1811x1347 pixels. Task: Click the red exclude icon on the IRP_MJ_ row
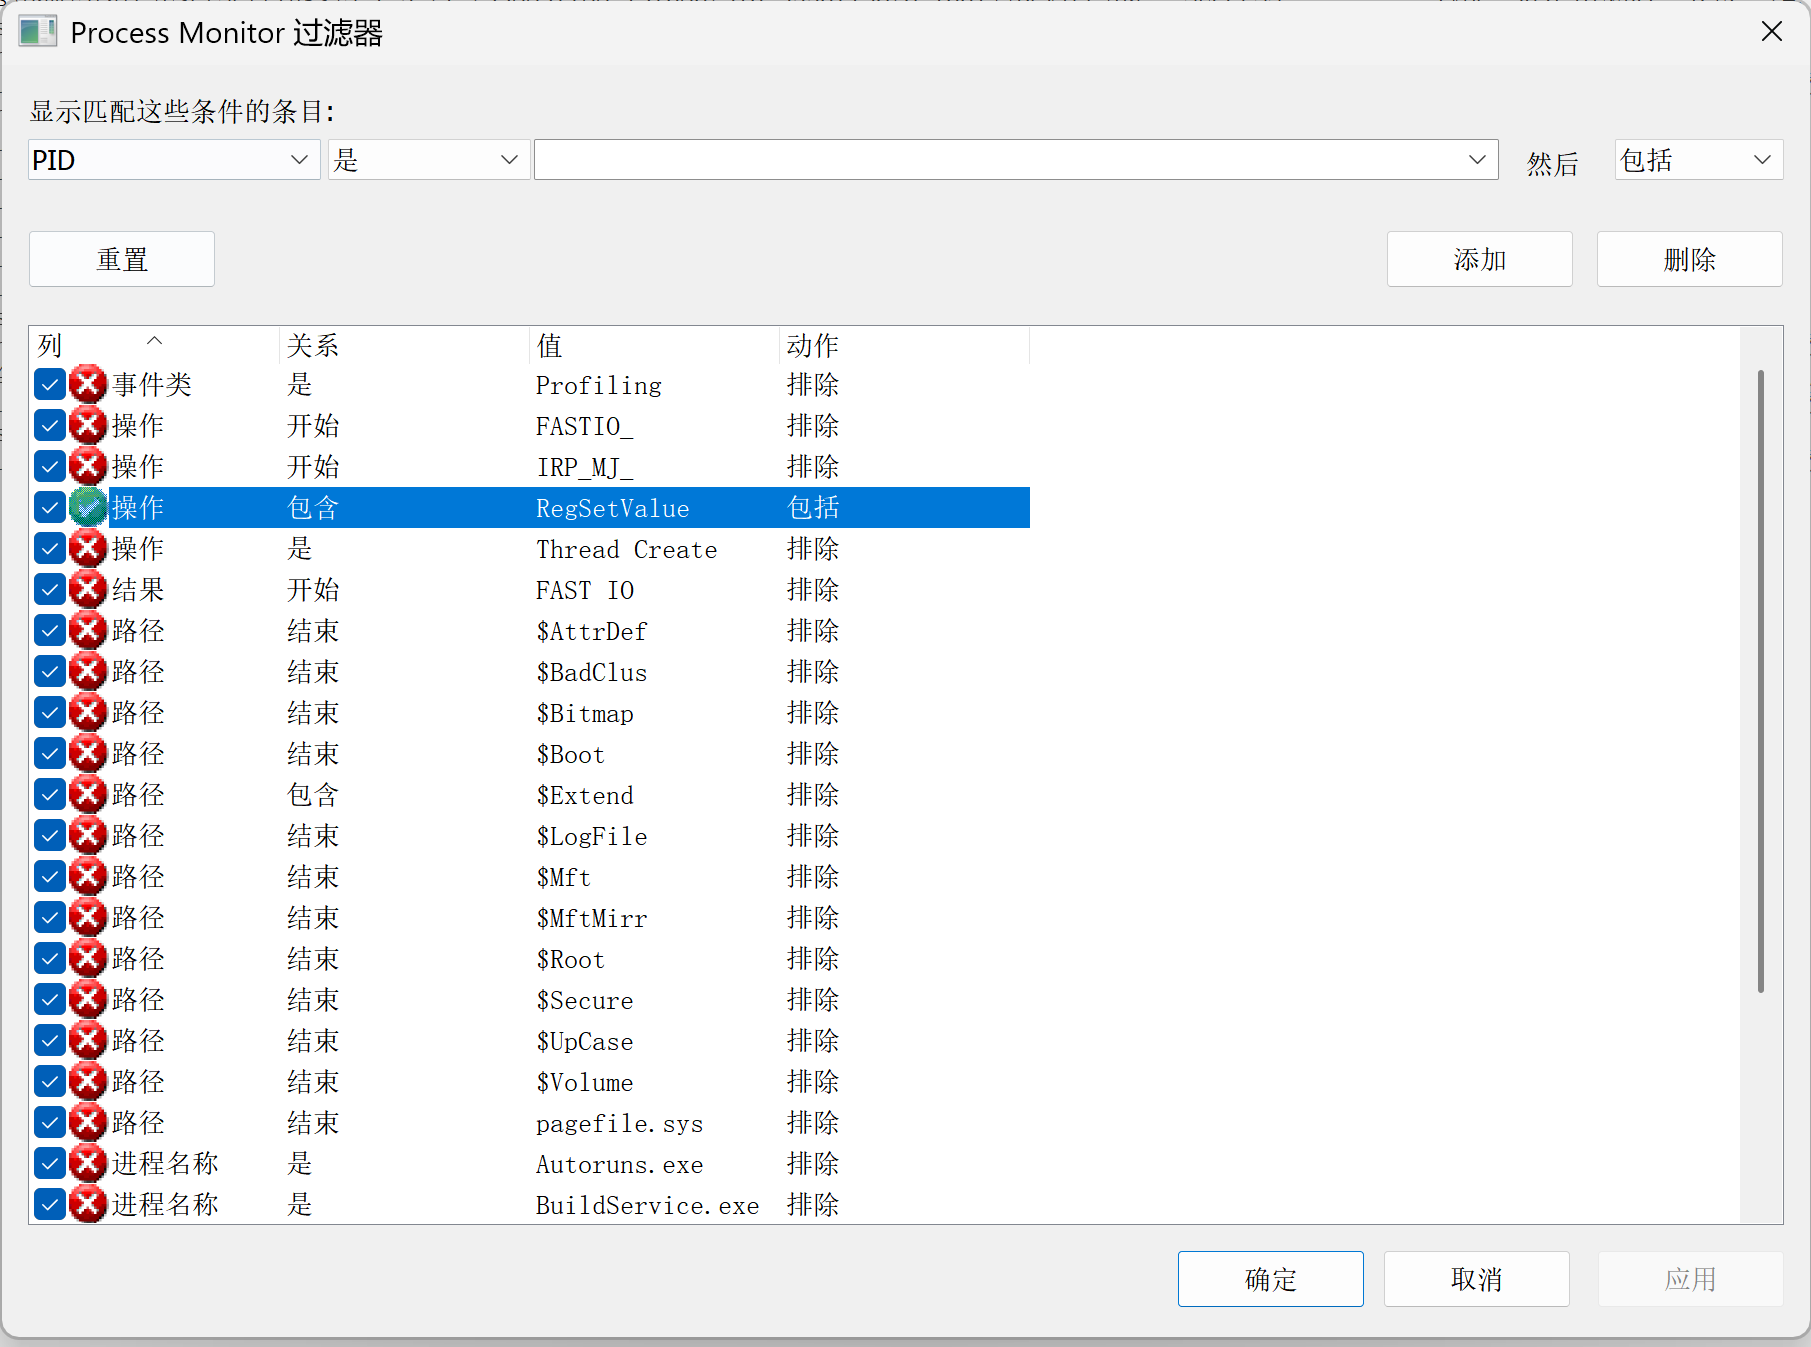(88, 466)
